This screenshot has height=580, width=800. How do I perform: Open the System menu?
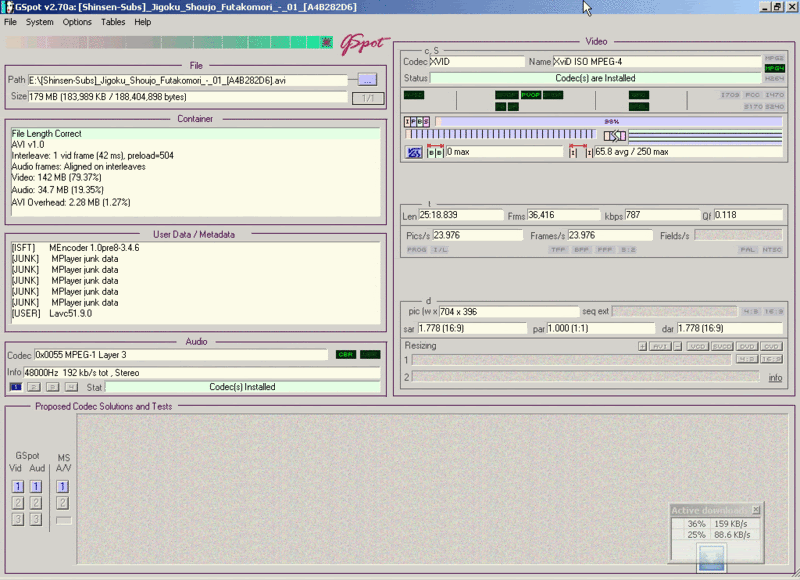click(39, 22)
